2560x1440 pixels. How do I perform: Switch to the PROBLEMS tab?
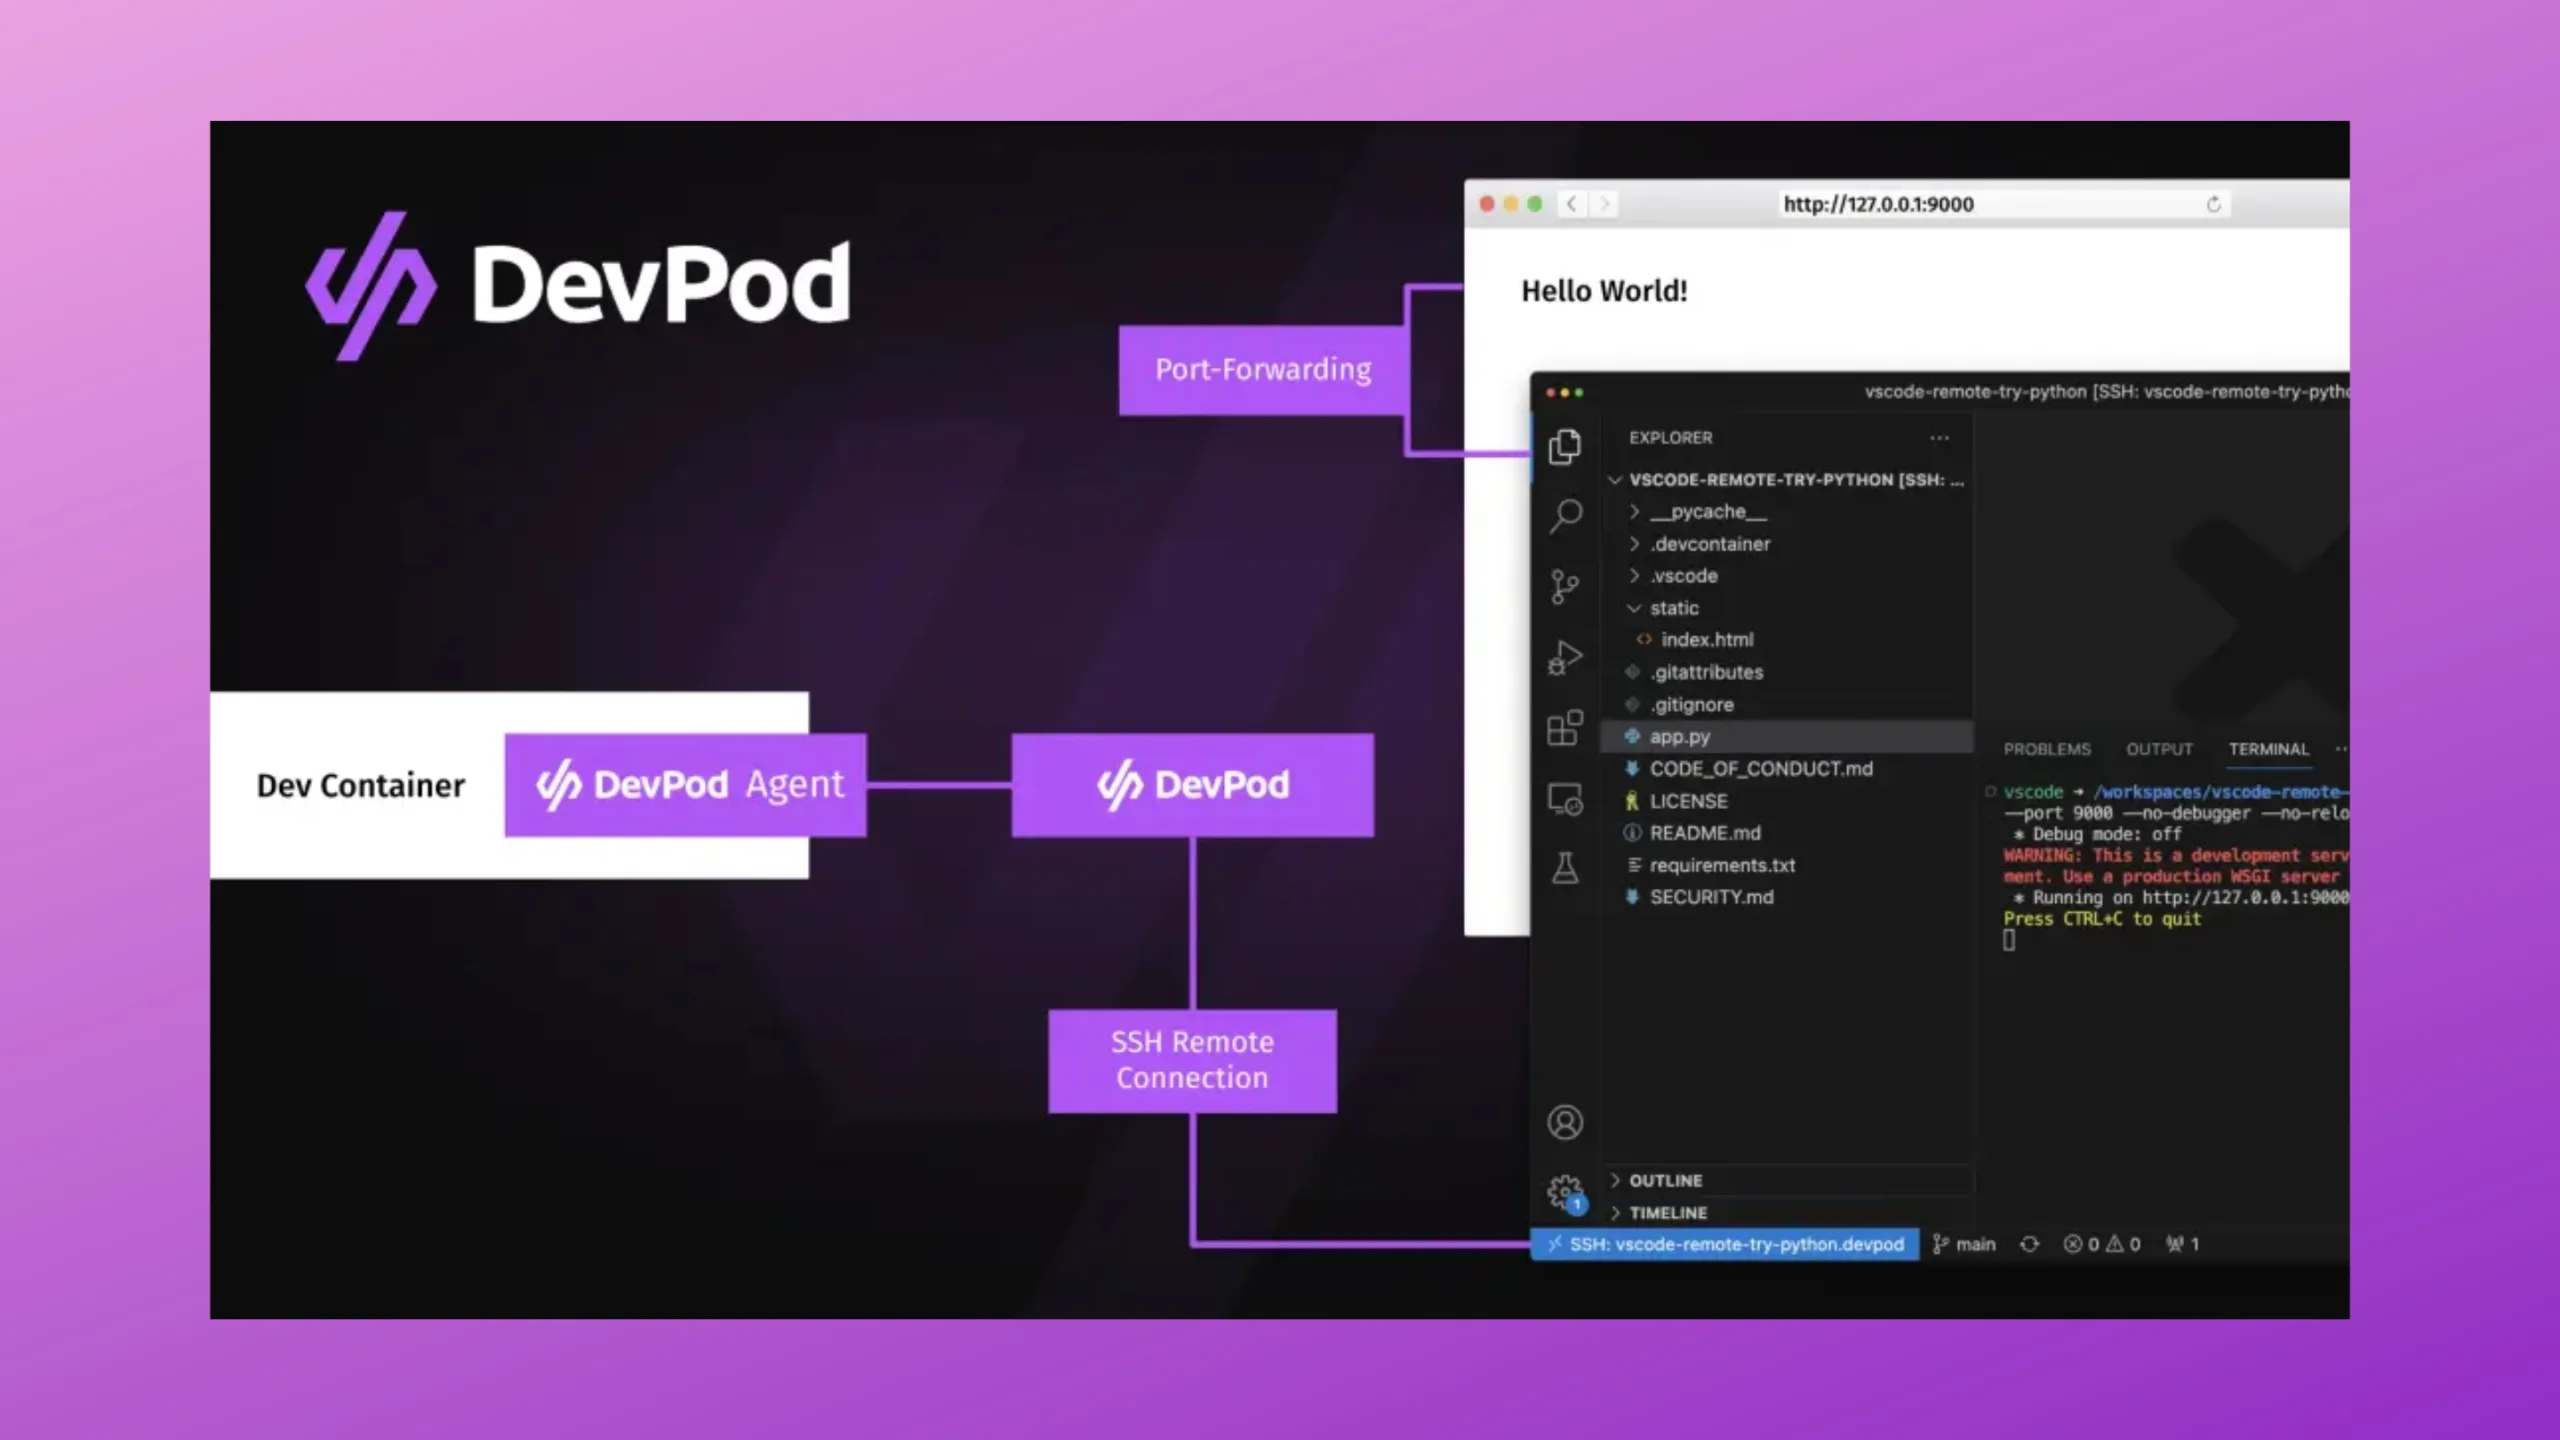point(2047,749)
